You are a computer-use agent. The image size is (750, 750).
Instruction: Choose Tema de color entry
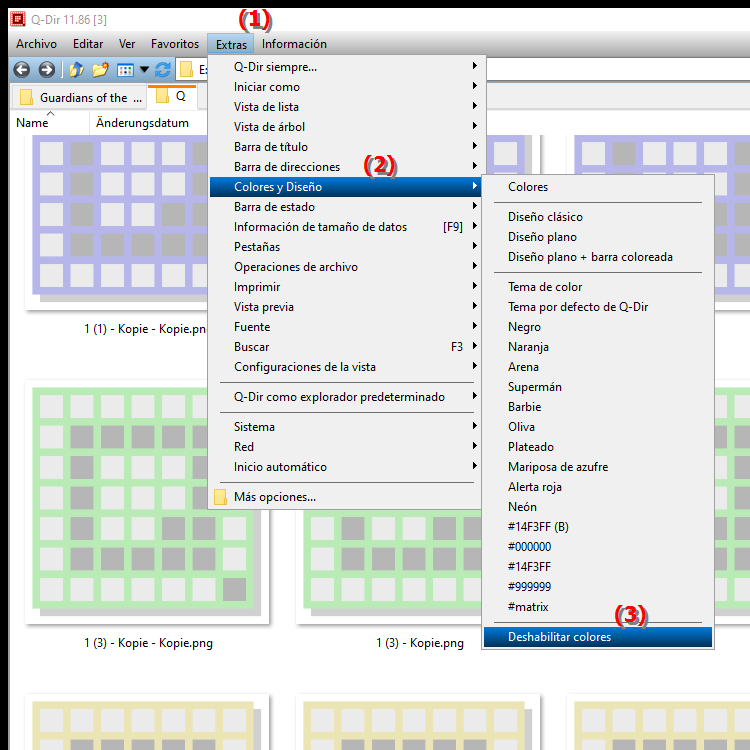coord(598,287)
